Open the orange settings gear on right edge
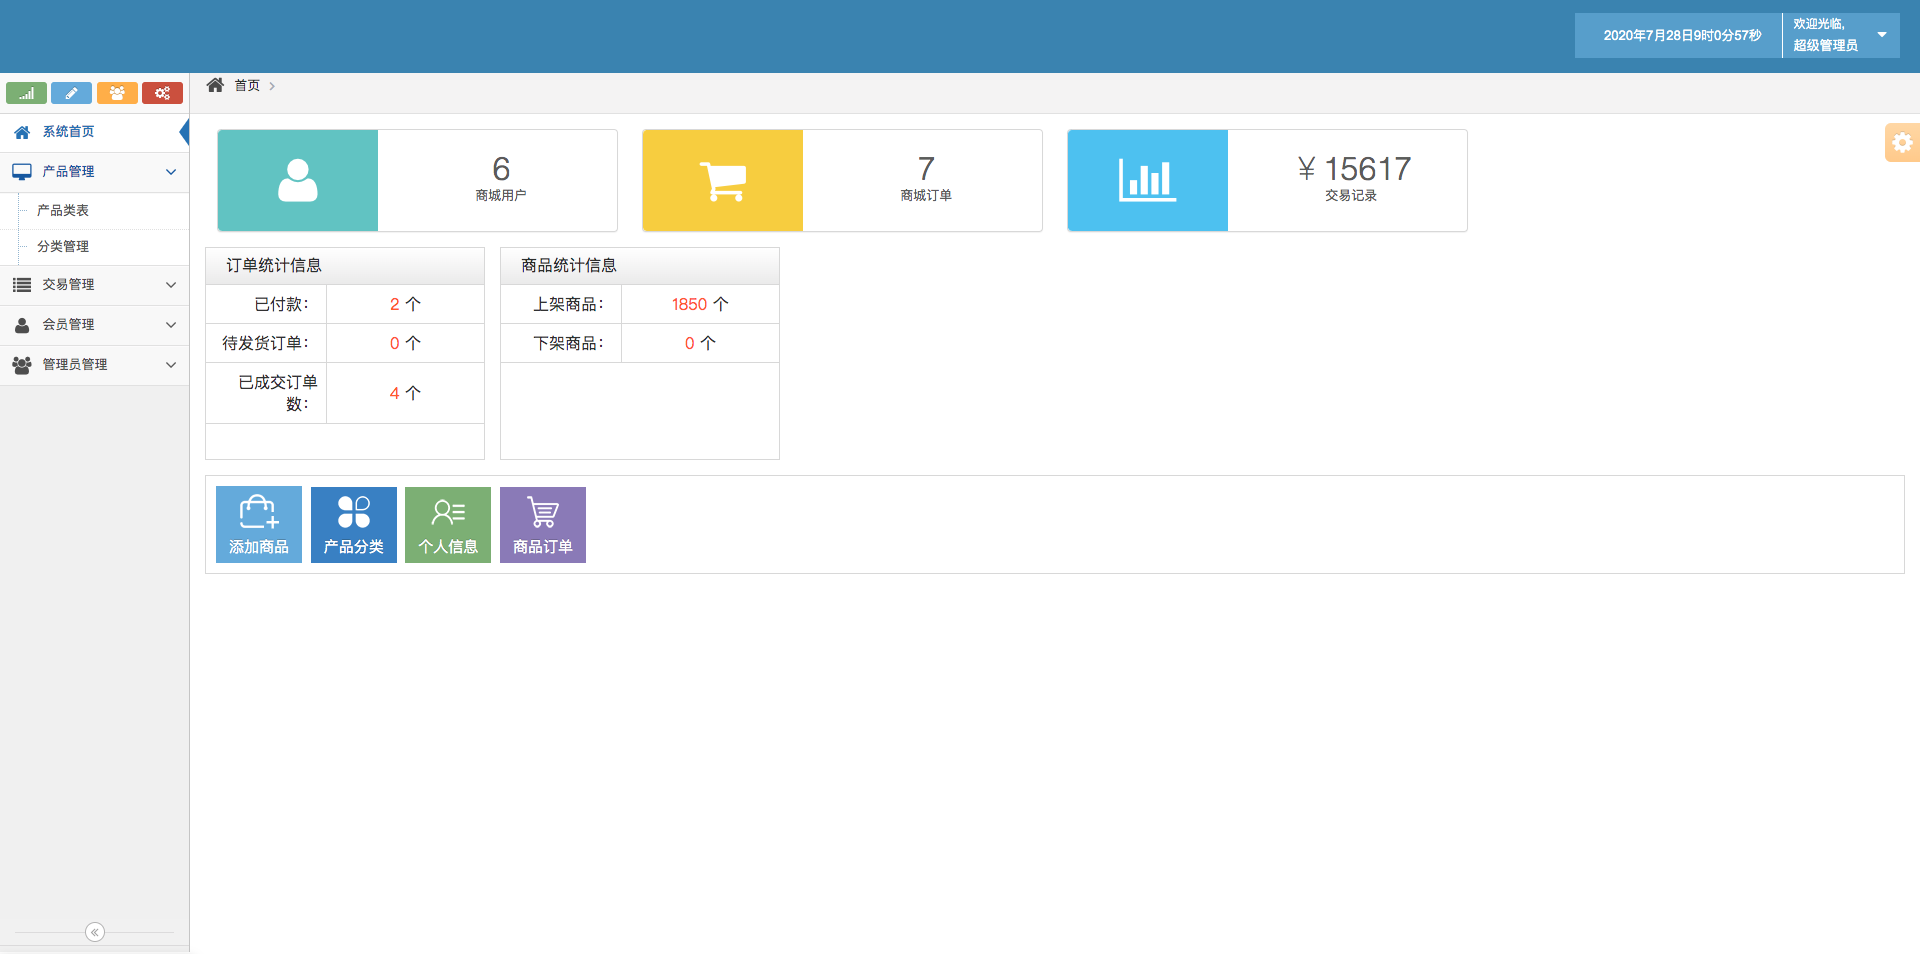Image resolution: width=1920 pixels, height=954 pixels. 1902,142
